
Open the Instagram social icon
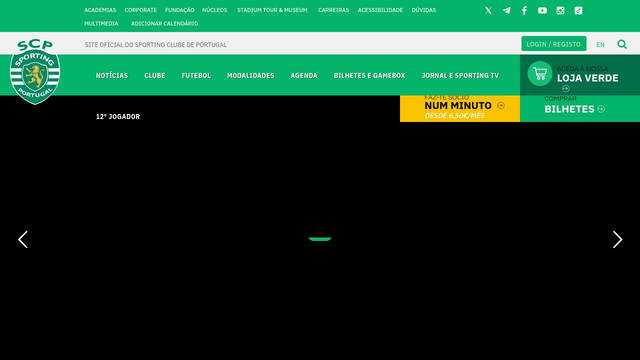tap(560, 11)
